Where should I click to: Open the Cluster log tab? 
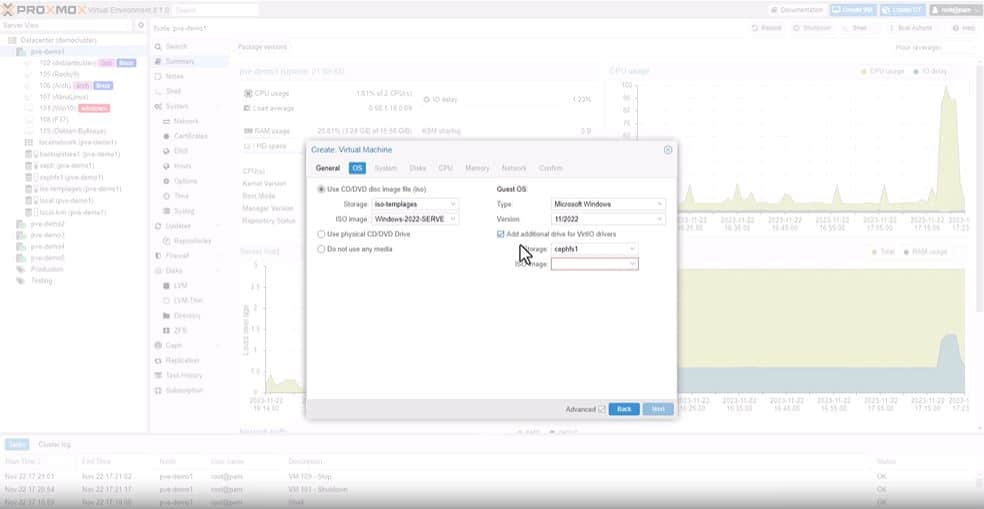click(x=55, y=444)
